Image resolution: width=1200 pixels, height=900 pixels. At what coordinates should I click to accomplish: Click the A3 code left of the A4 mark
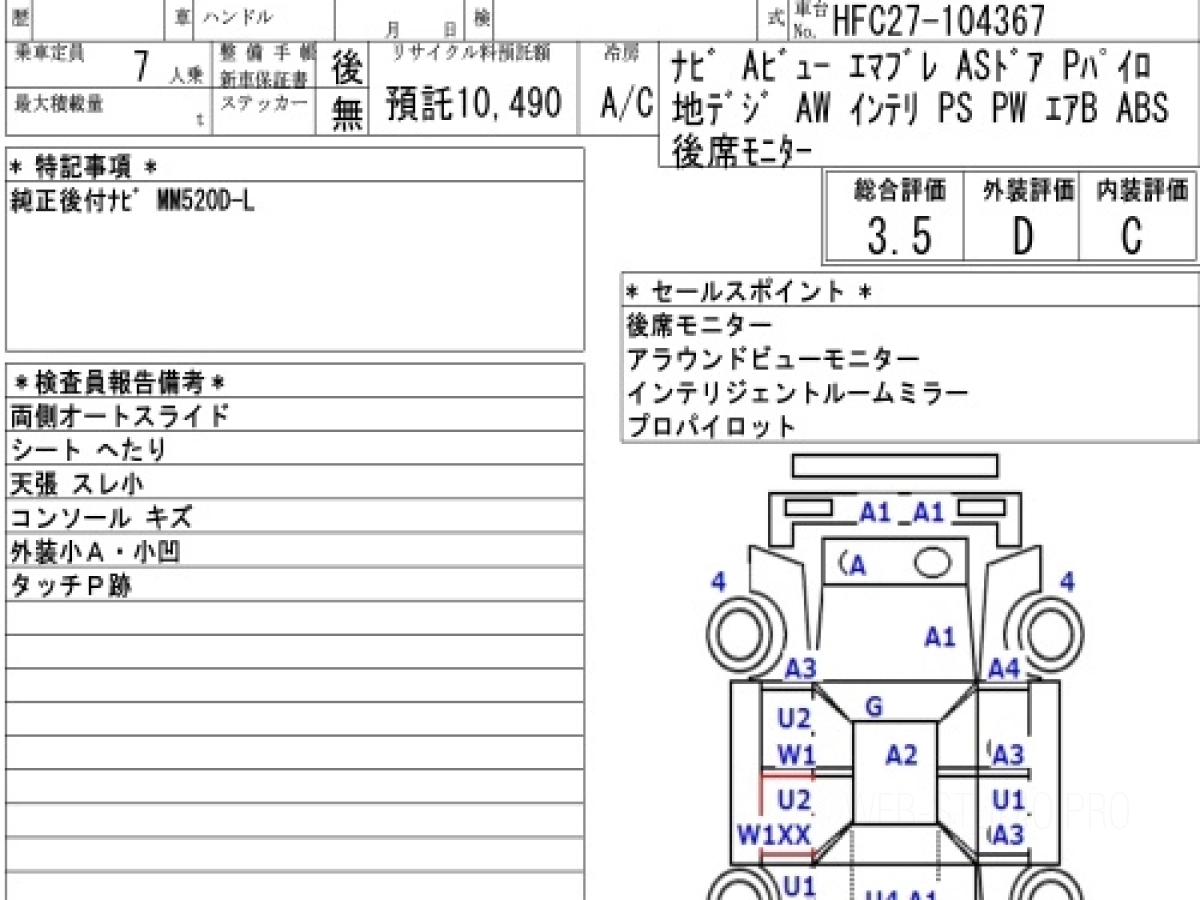(x=800, y=669)
